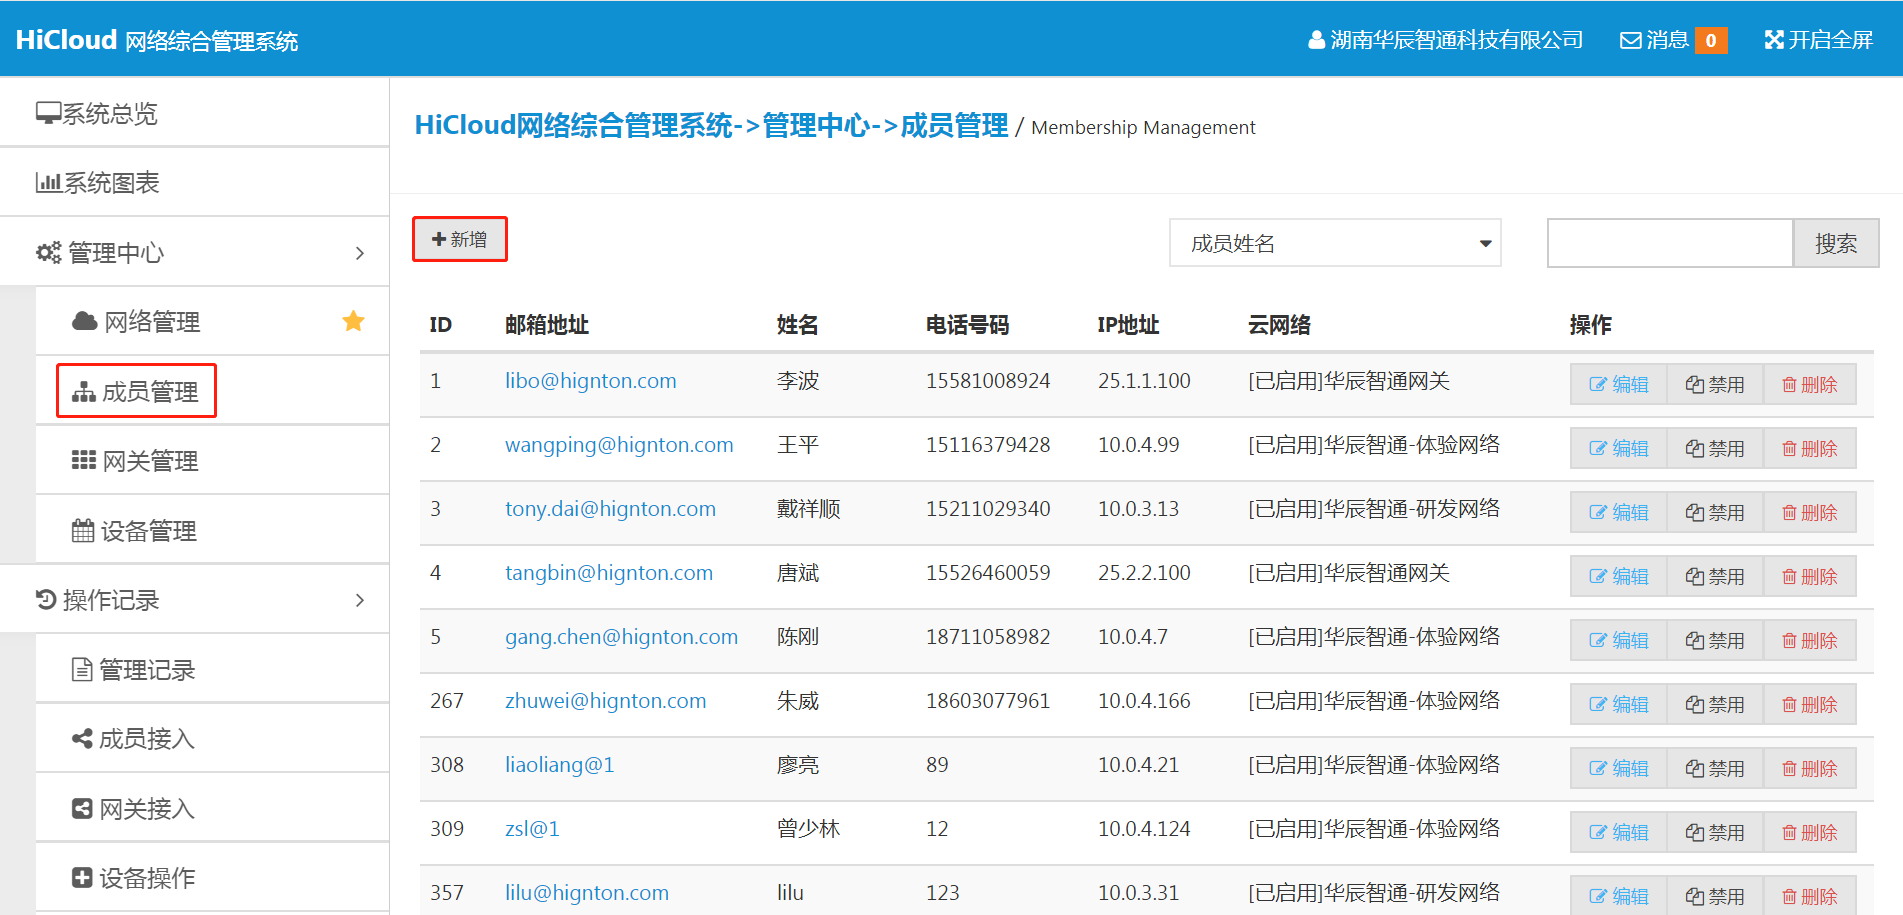Go to 成员管理 in sidebar
This screenshot has width=1903, height=915.
point(137,391)
